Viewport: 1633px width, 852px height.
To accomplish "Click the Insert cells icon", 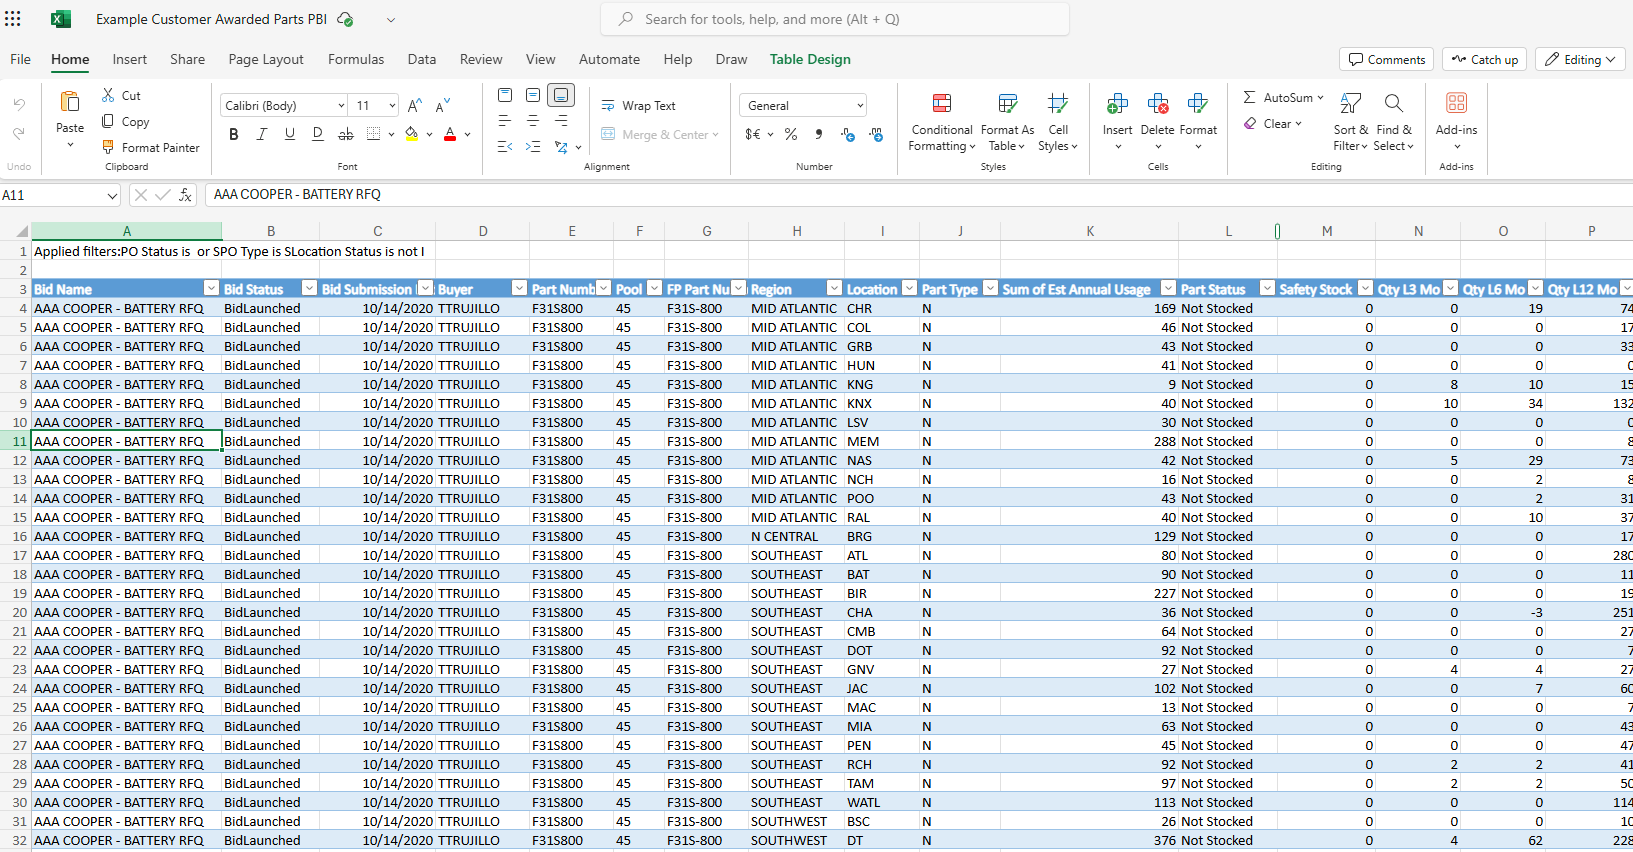I will point(1118,103).
